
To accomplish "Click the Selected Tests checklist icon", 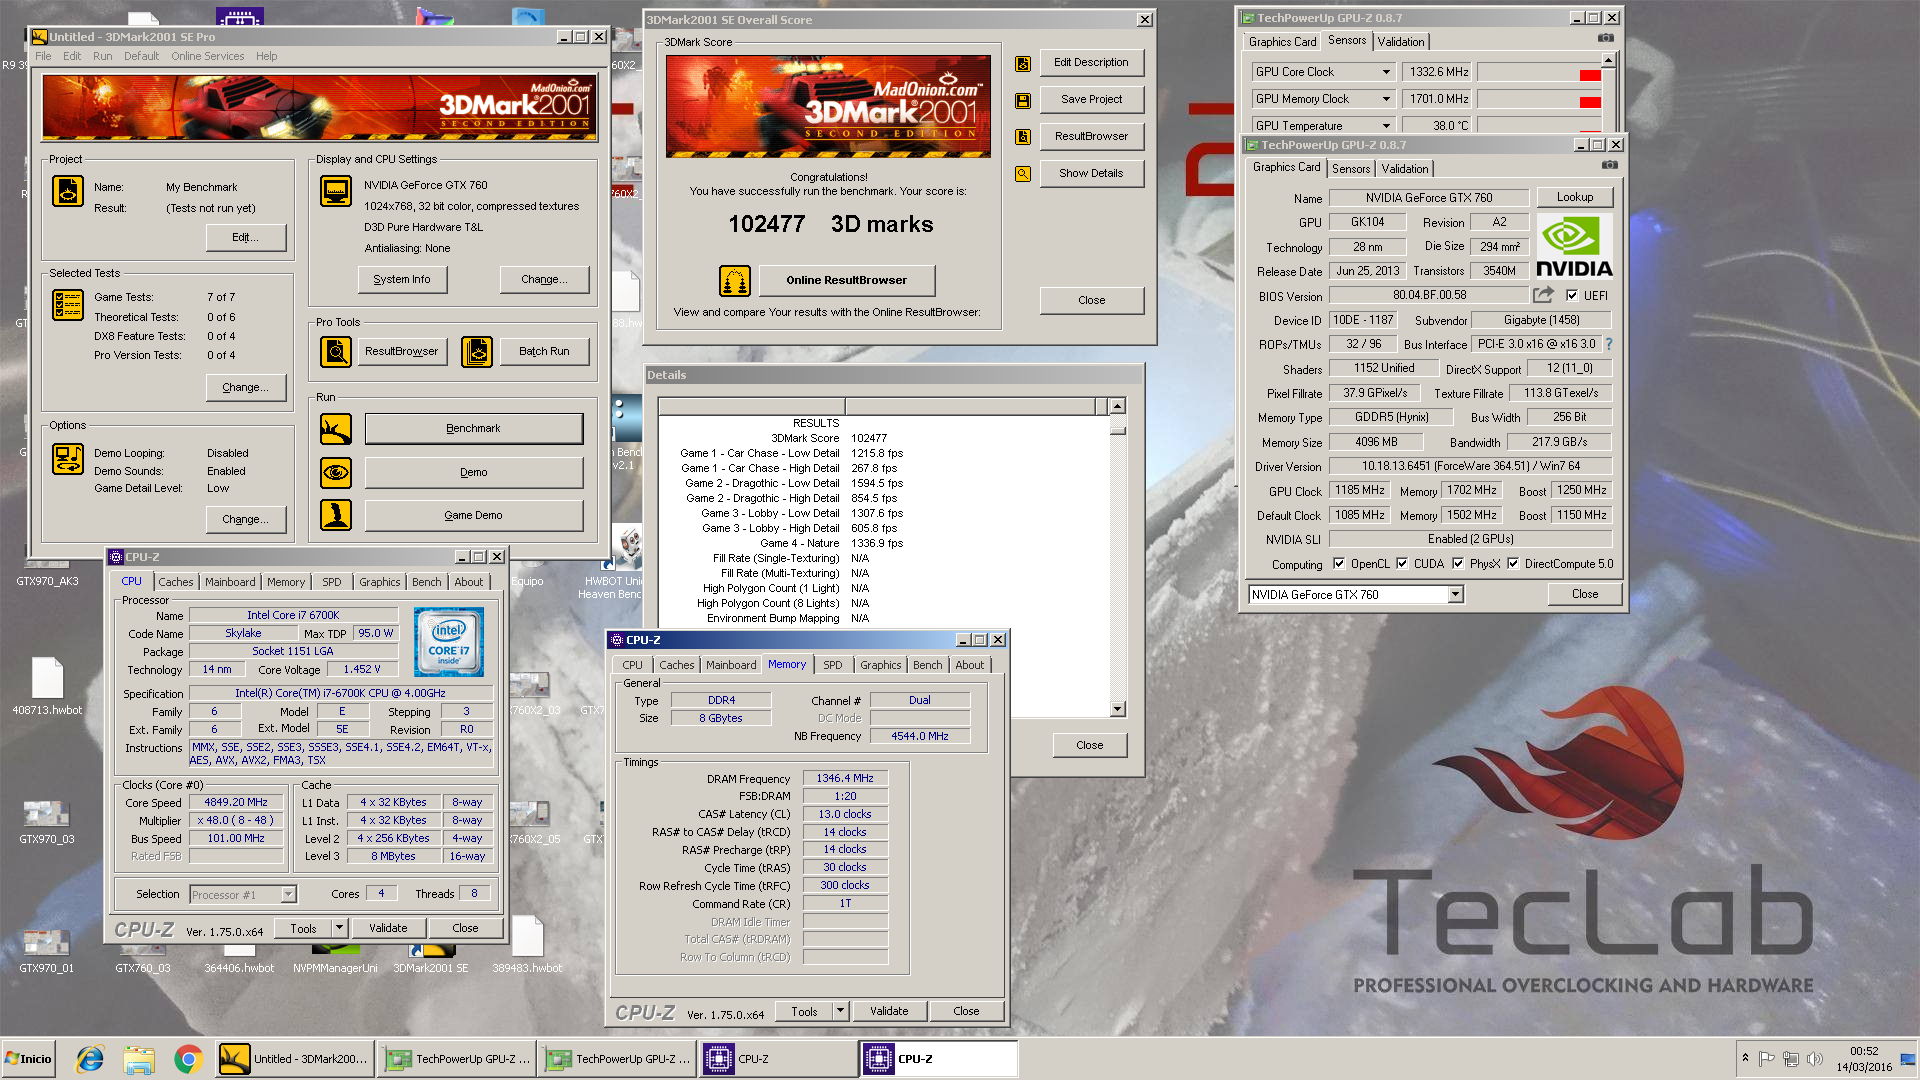I will 68,305.
